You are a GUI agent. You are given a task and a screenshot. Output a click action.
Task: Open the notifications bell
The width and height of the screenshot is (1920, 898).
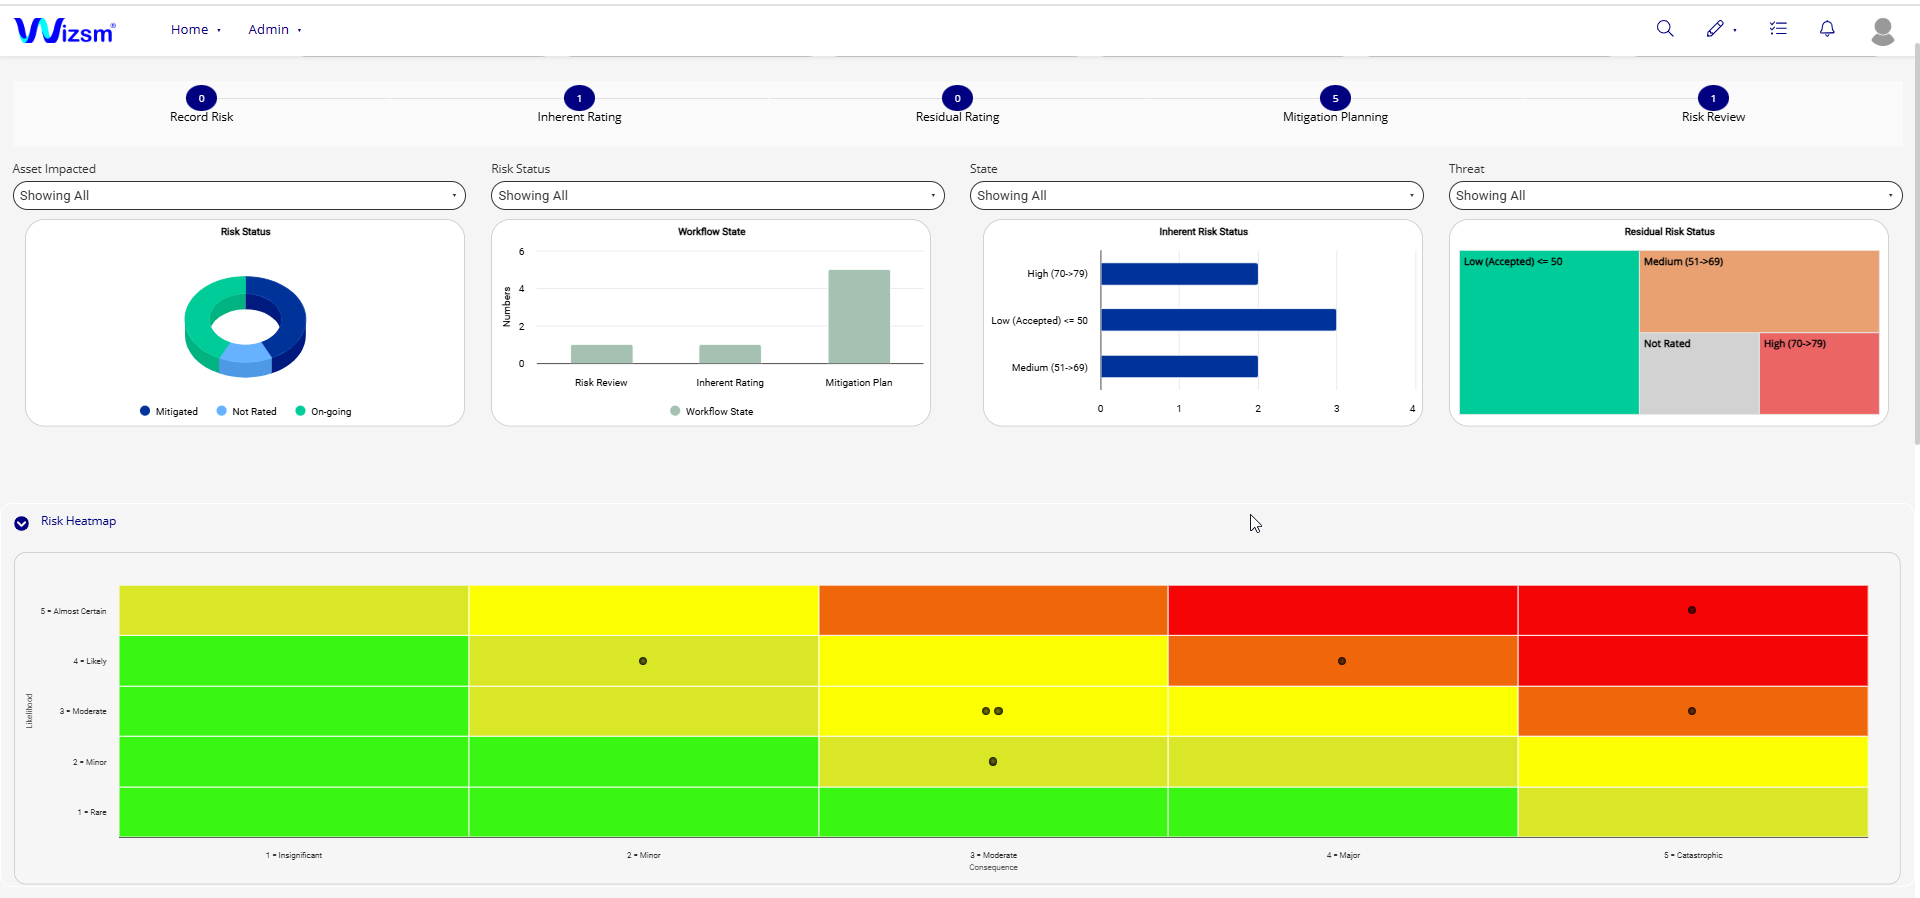pos(1827,29)
